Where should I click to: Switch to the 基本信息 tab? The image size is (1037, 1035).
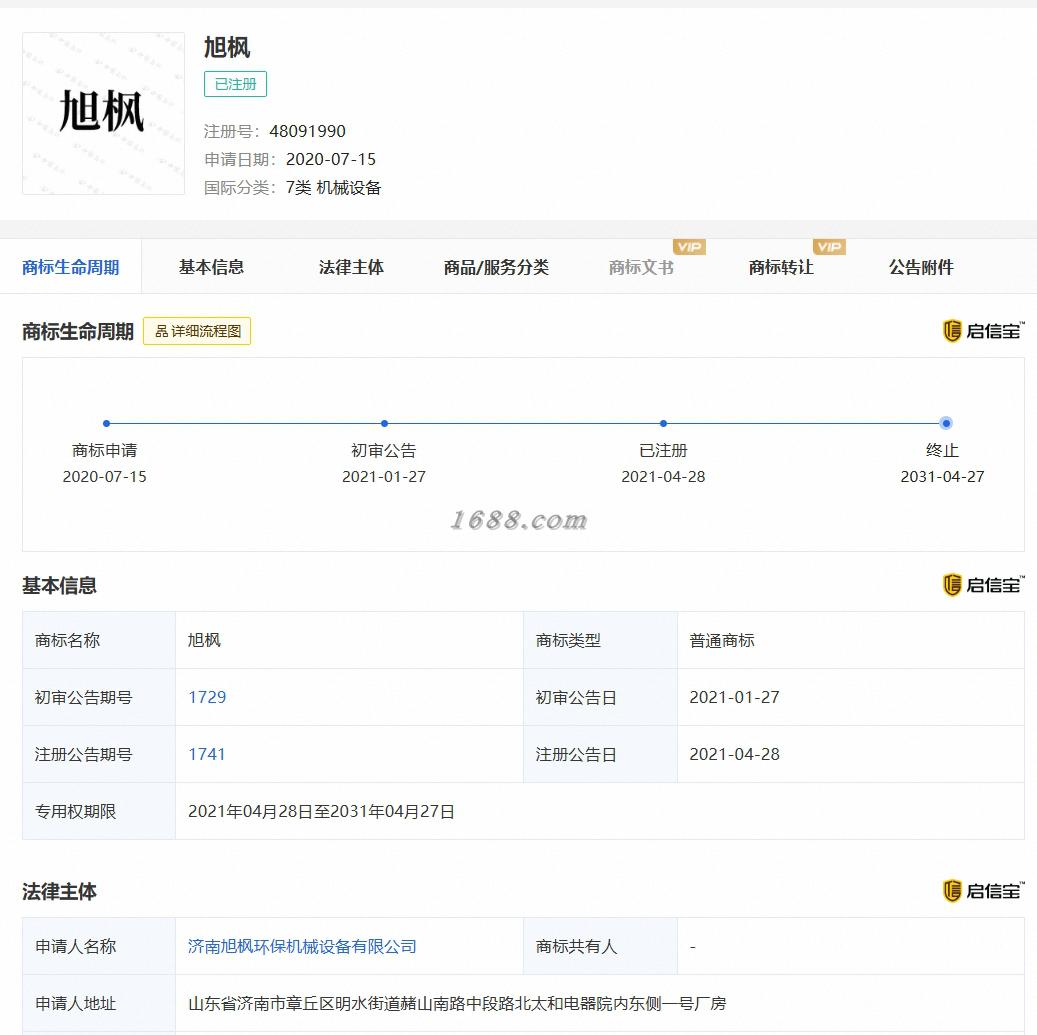click(x=211, y=267)
